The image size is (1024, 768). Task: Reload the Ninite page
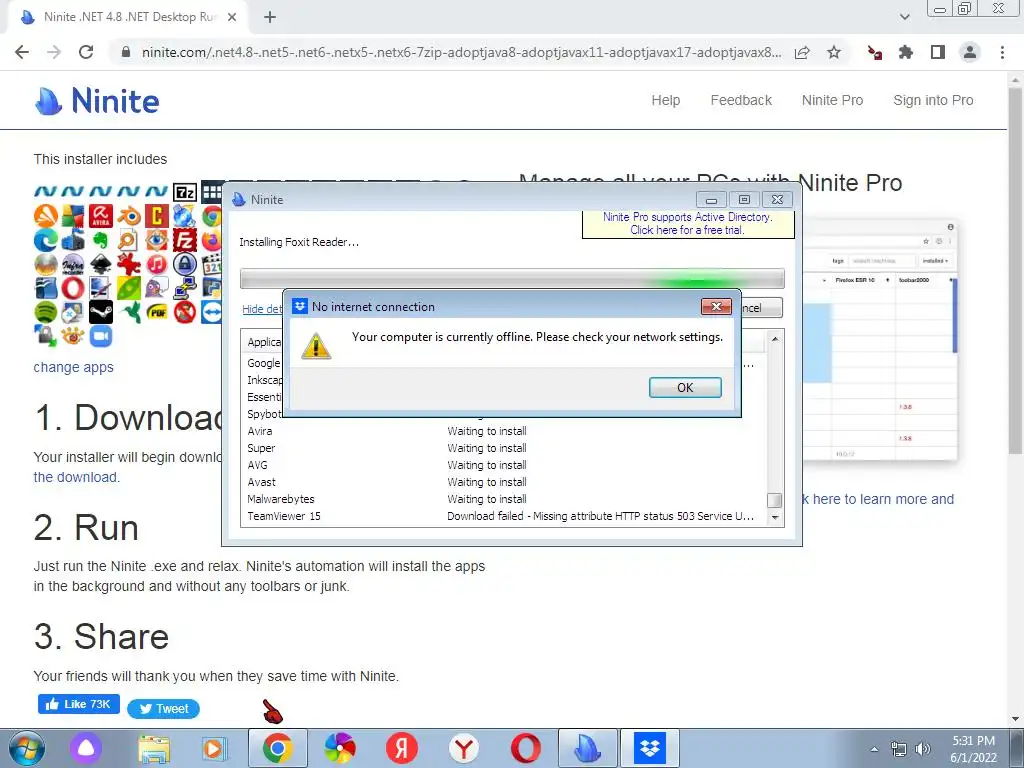(86, 52)
